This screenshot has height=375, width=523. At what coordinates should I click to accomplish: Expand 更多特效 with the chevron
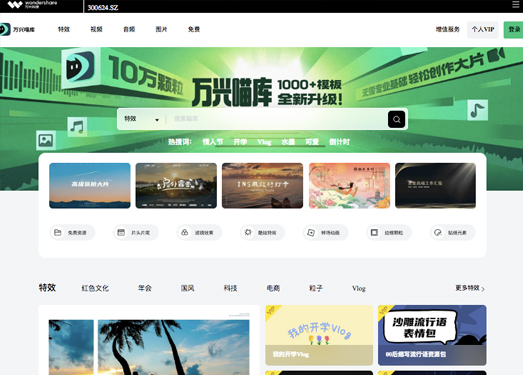pyautogui.click(x=483, y=289)
